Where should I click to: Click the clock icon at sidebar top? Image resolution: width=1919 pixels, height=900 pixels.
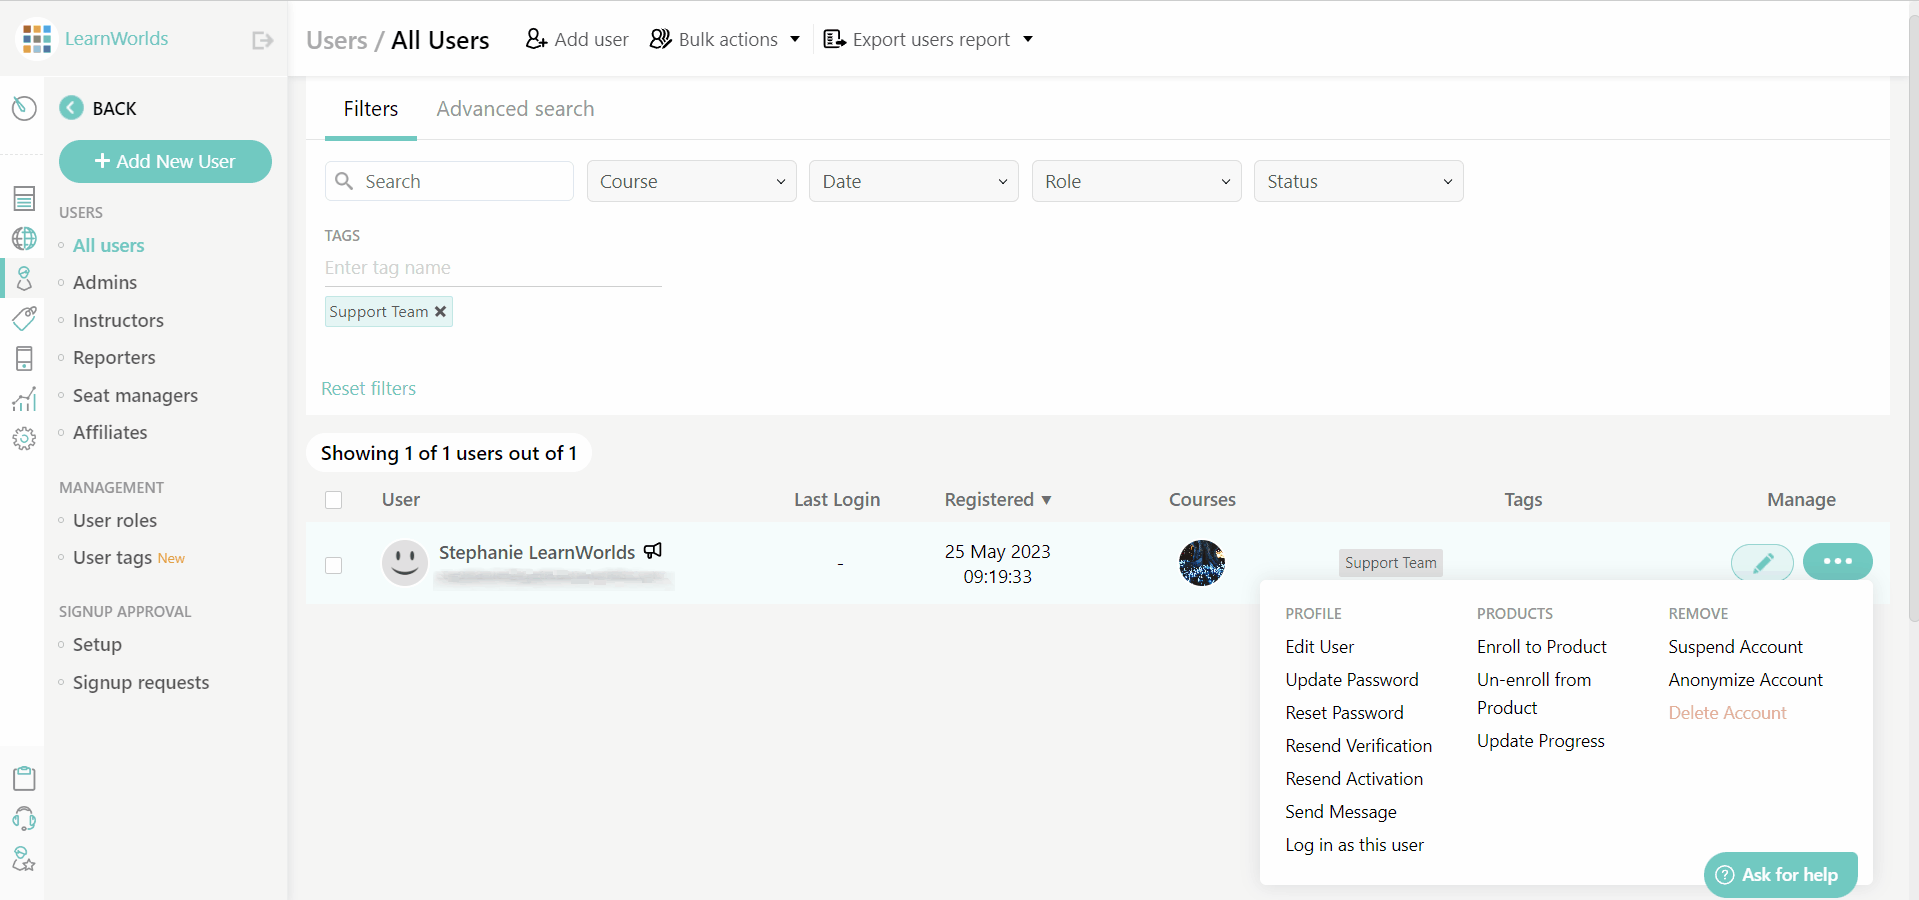(x=24, y=108)
